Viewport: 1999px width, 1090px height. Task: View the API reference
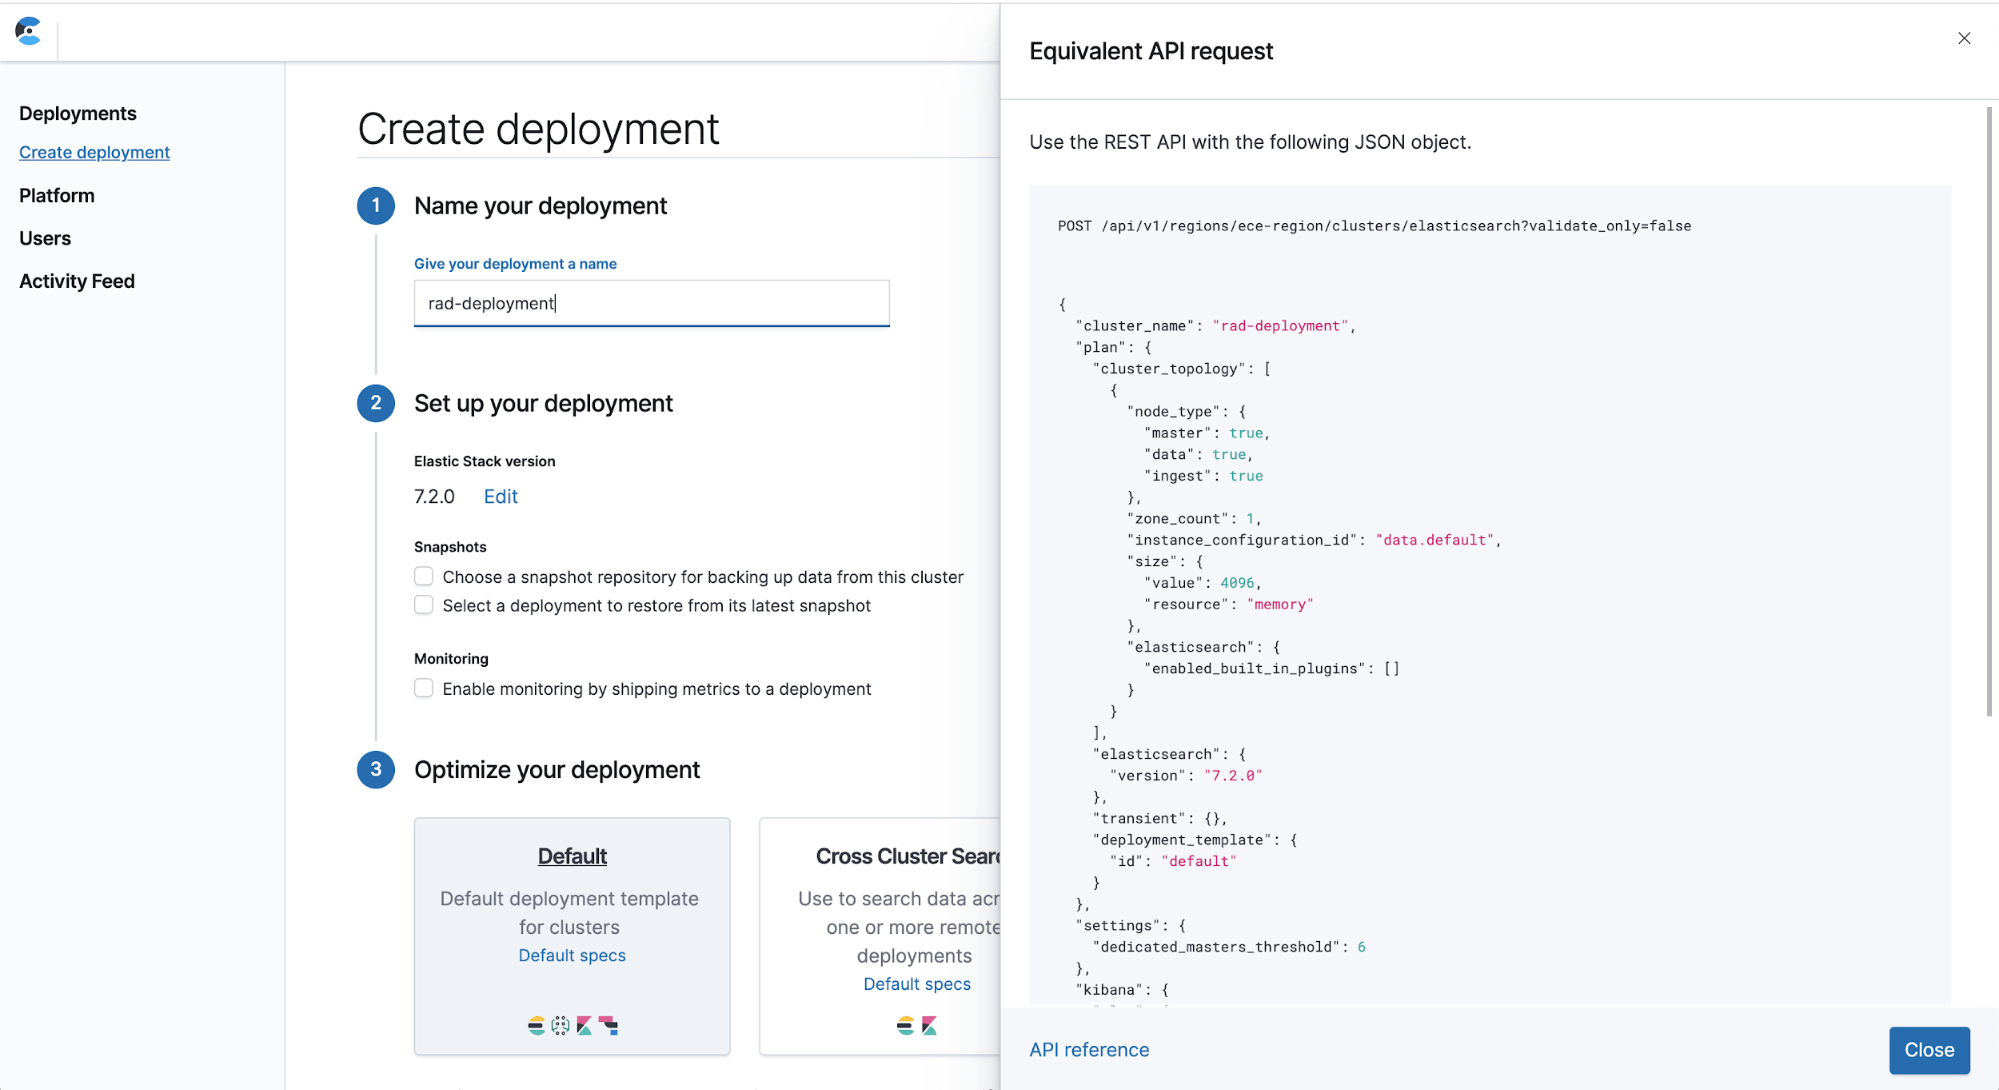(1088, 1049)
